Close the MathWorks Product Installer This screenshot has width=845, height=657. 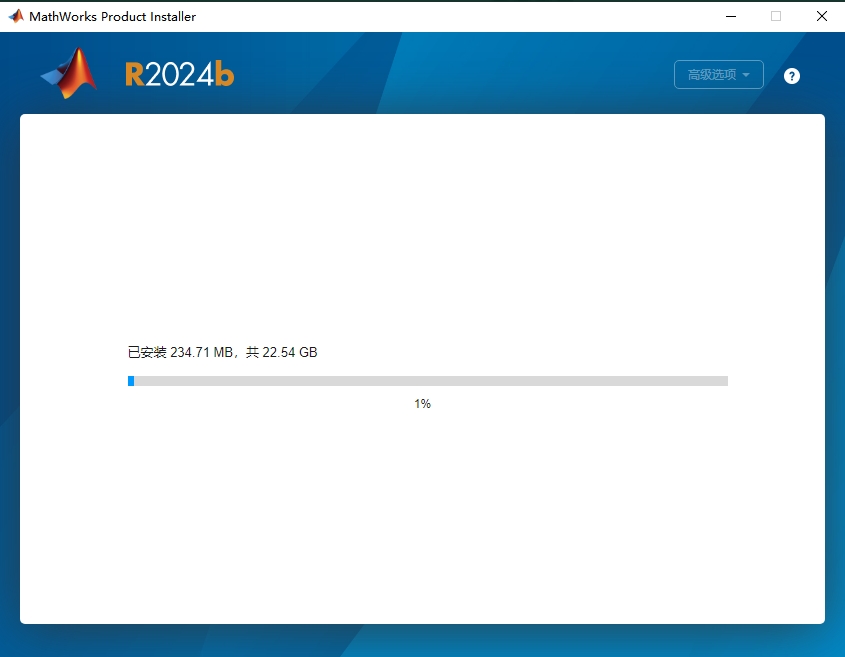821,16
